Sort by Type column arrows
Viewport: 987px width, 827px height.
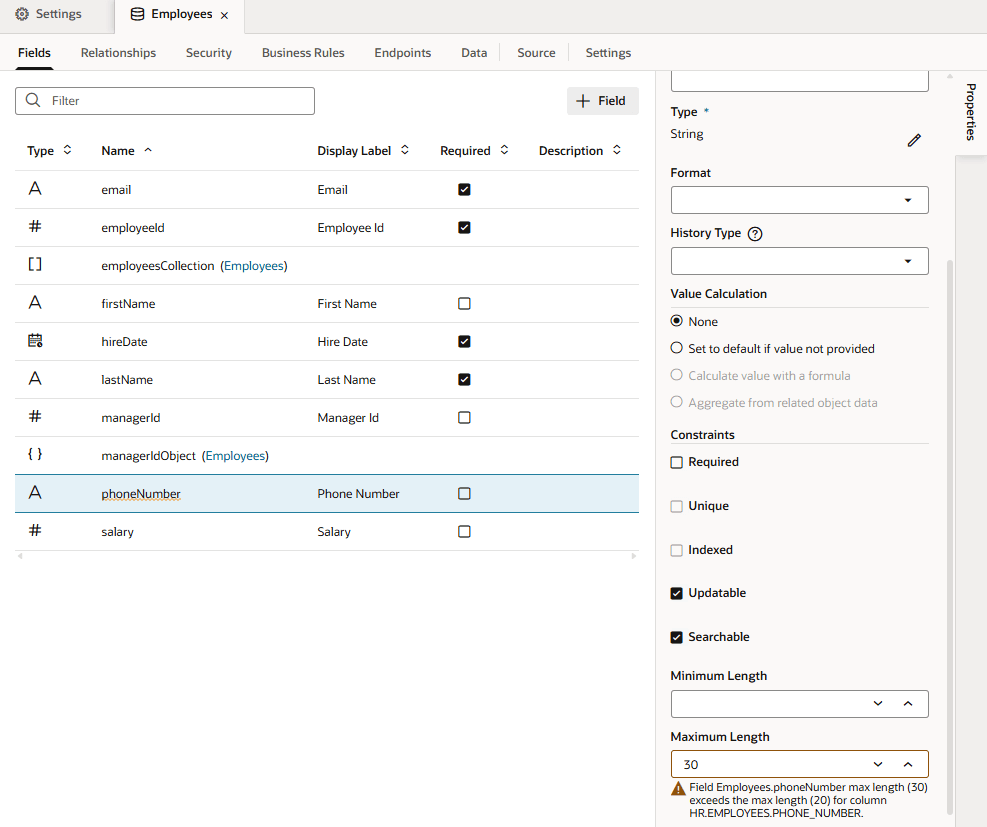67,150
